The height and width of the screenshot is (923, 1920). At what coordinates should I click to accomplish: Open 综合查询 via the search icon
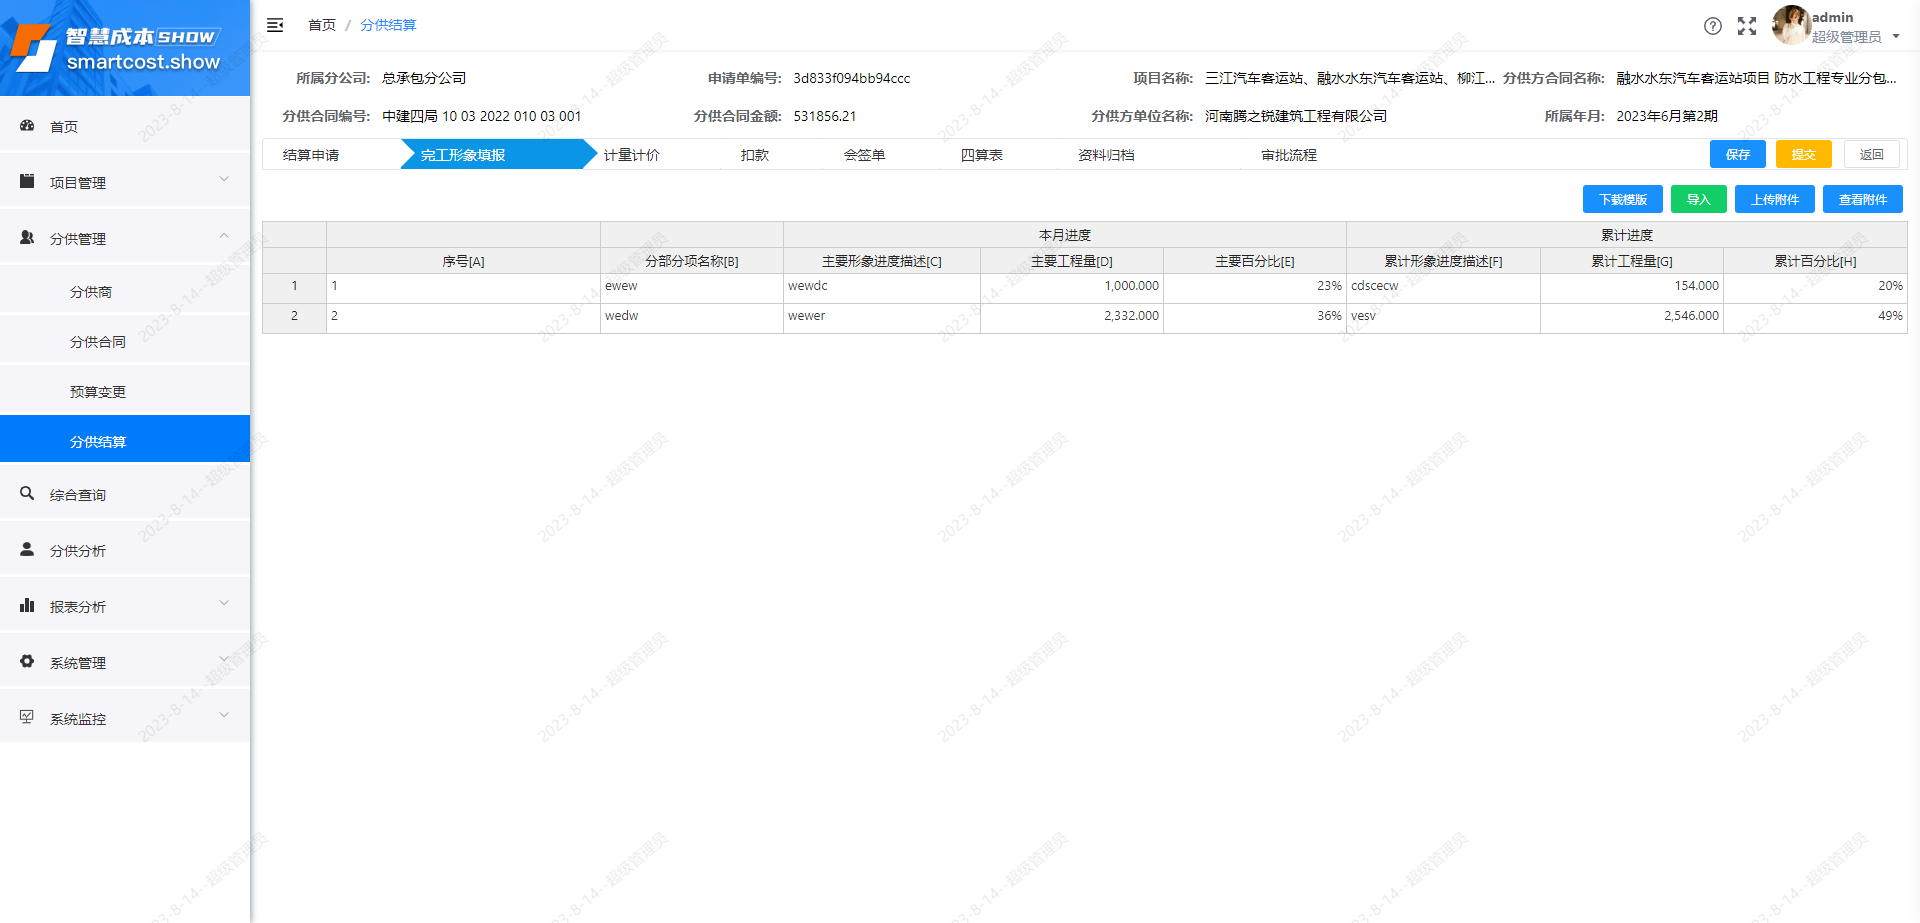26,493
